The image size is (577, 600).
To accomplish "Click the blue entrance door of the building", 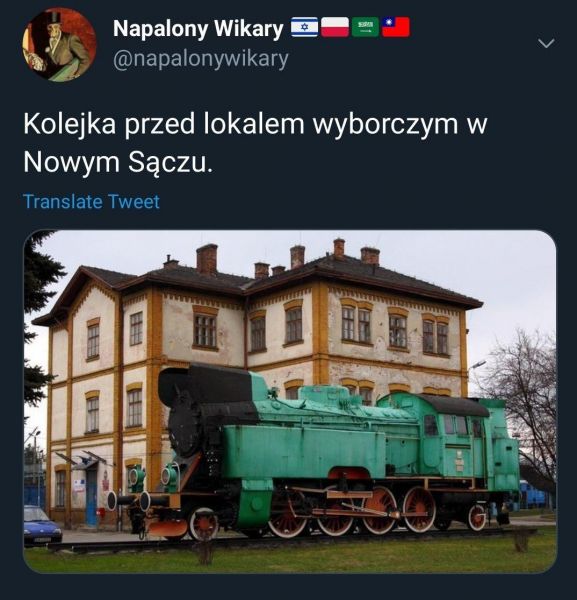I will click(x=92, y=497).
